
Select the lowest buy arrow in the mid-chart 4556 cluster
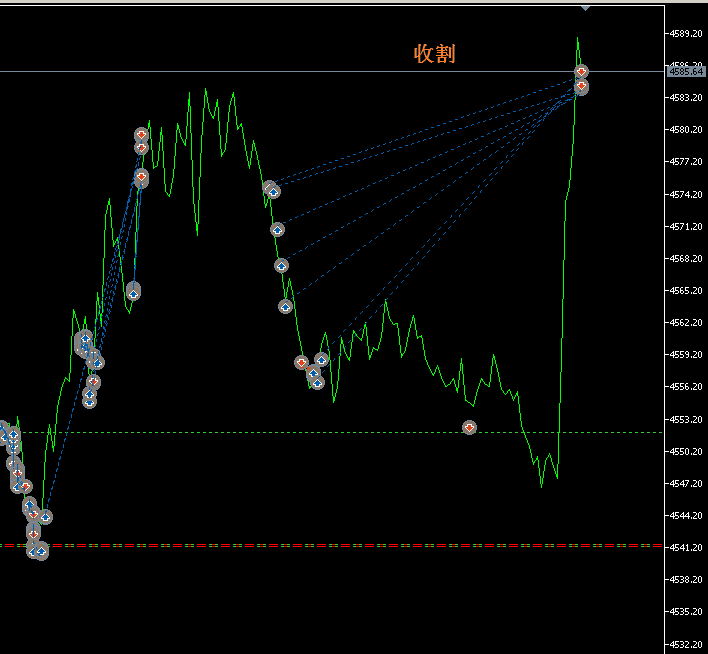[317, 383]
